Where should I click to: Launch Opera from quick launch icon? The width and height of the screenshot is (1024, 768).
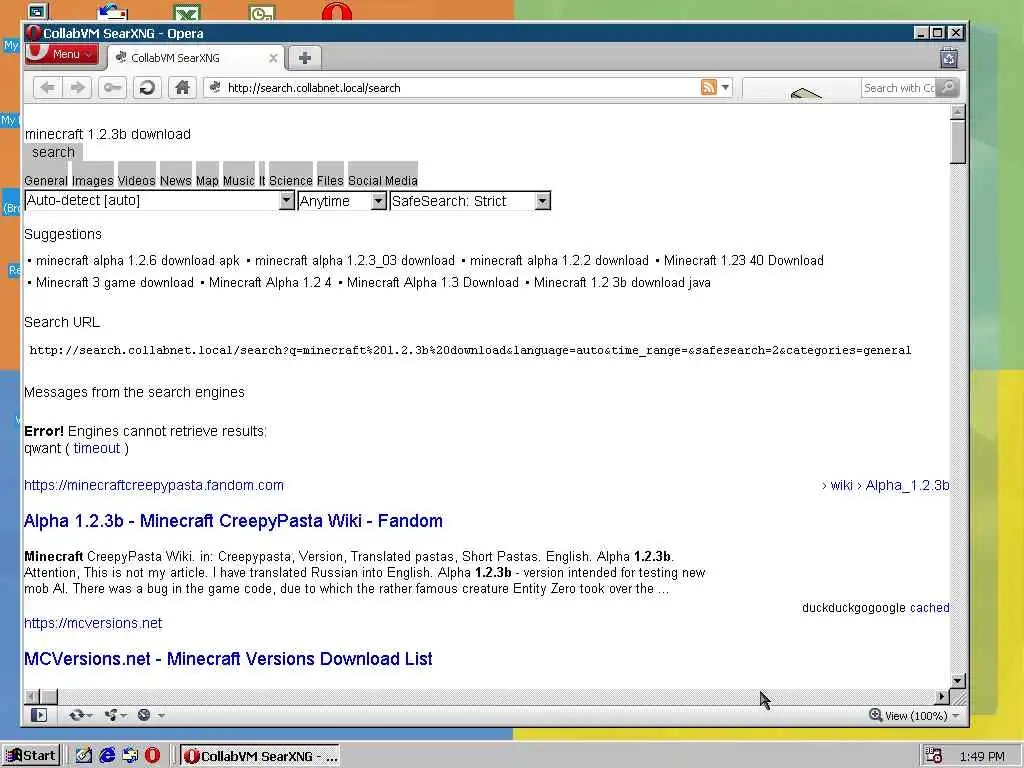coord(152,756)
